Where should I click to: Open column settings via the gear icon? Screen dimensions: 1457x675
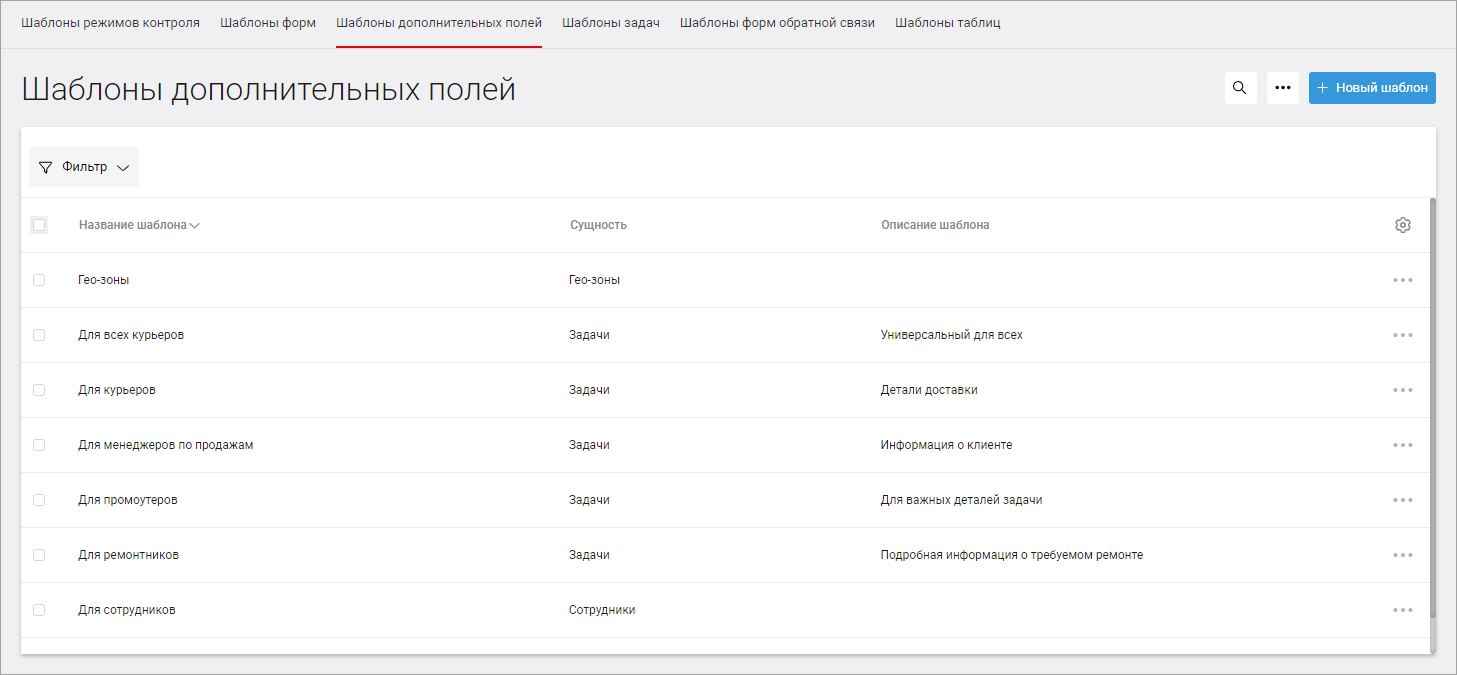coord(1402,225)
